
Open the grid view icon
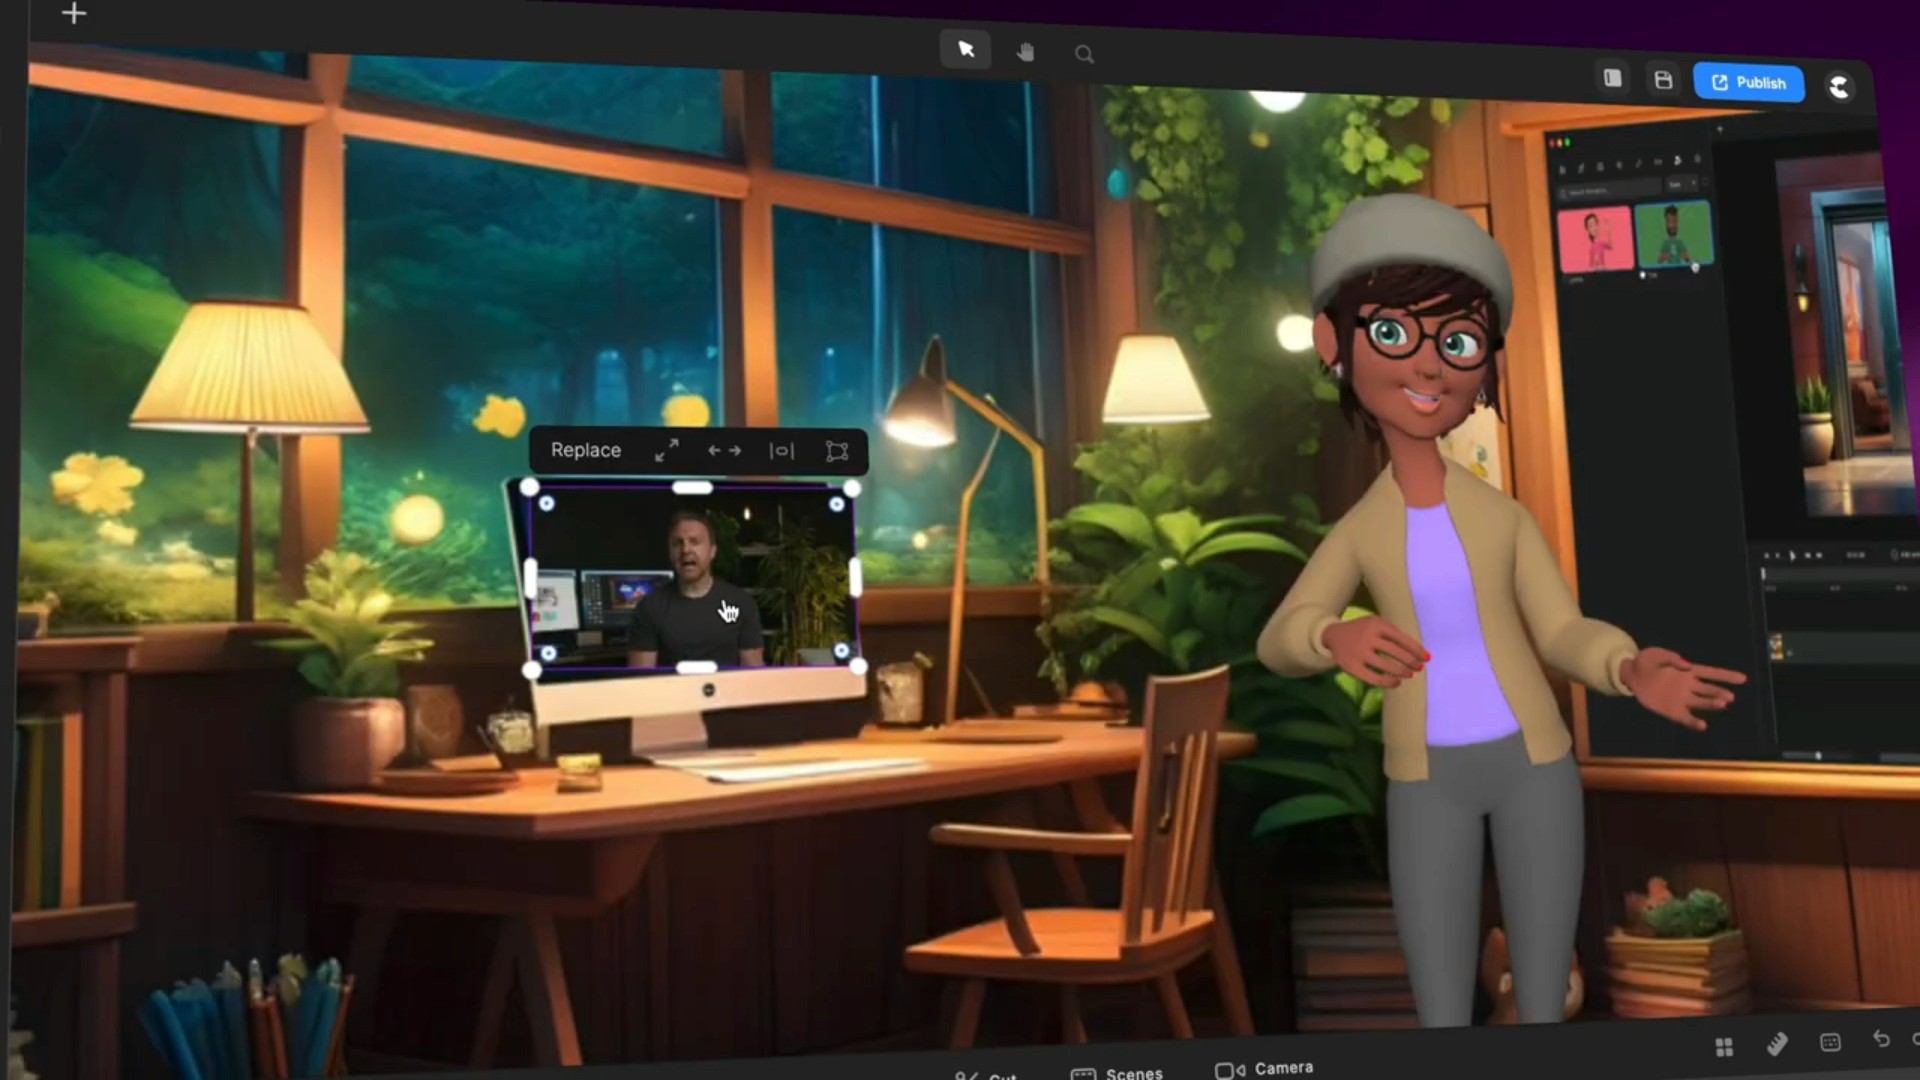click(x=1724, y=1047)
